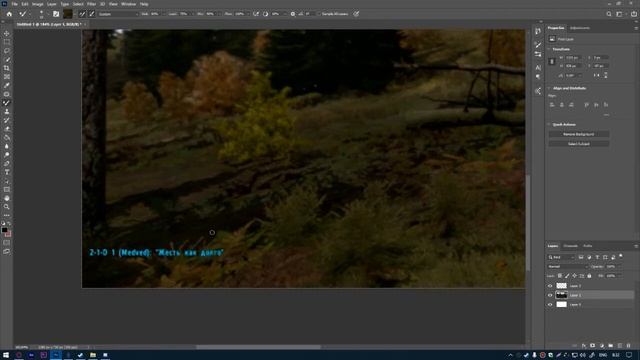
Task: Add layer style fx icon
Action: 584,346
